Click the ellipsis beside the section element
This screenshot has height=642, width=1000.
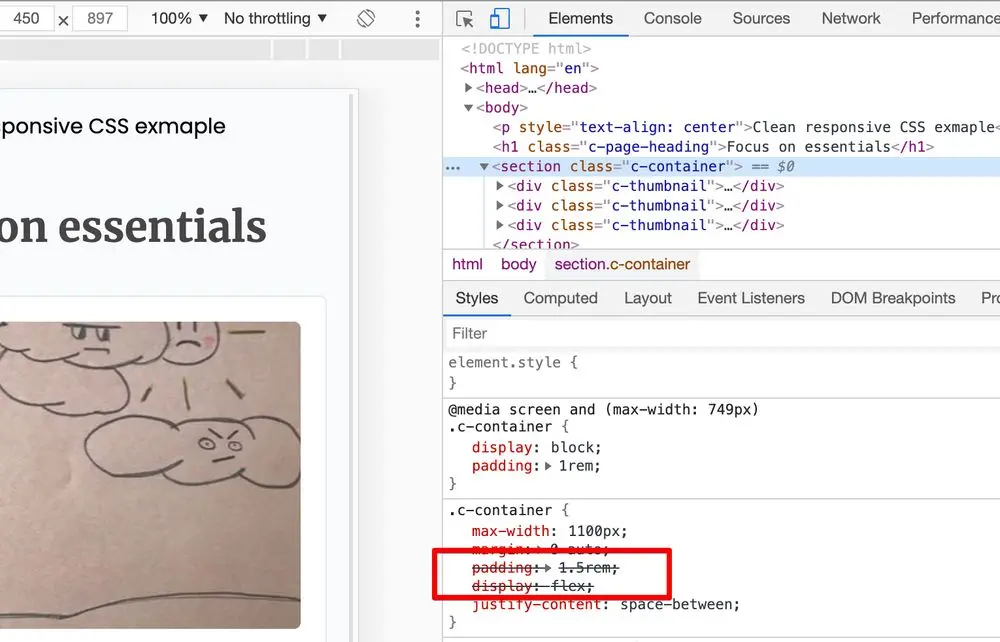(453, 166)
